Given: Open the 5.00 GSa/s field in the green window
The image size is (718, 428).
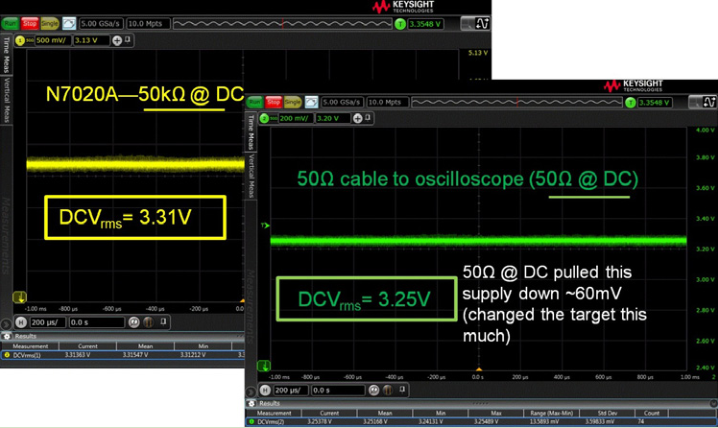Looking at the screenshot, I should (x=342, y=102).
